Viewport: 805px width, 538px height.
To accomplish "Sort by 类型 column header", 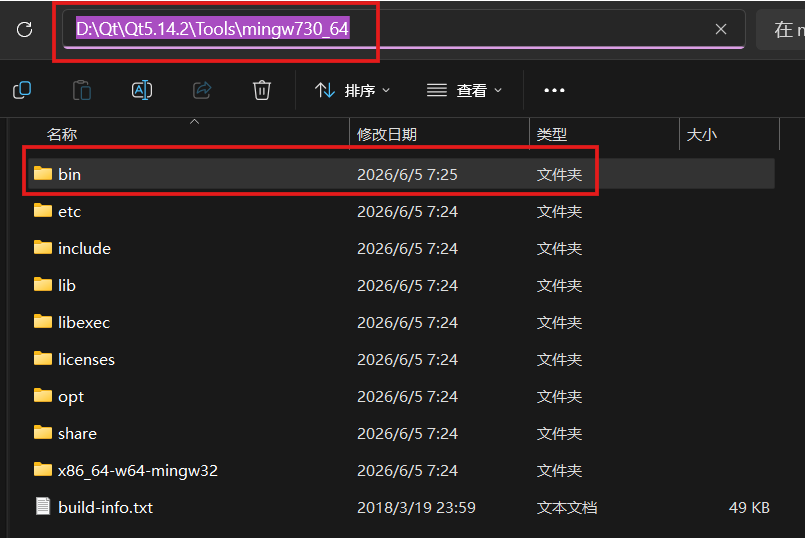I will click(x=551, y=134).
